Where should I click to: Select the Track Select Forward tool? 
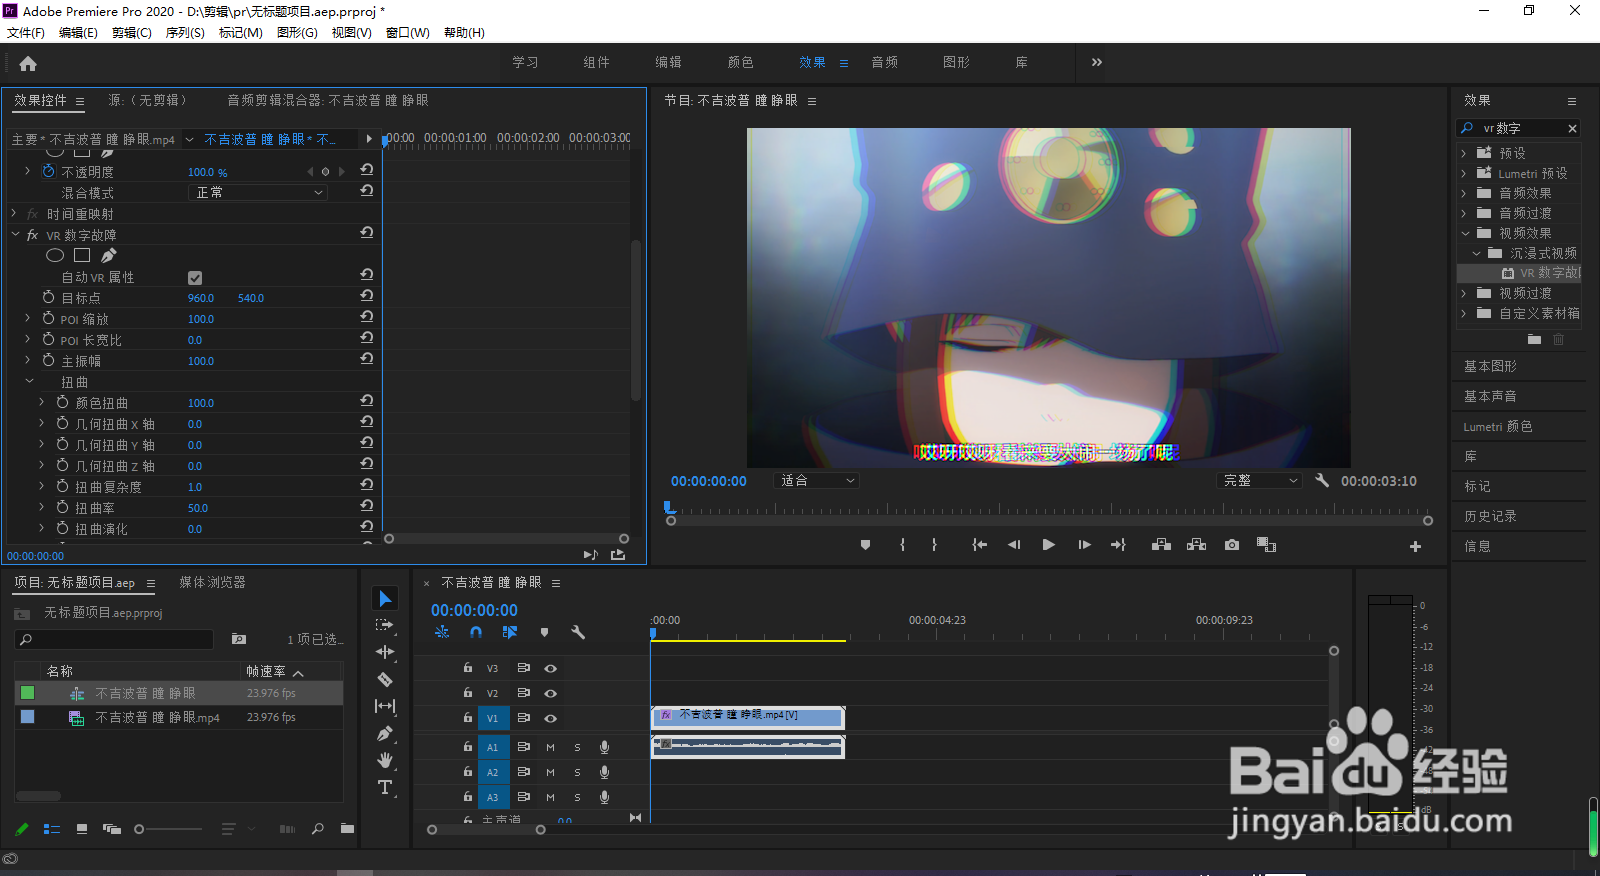pyautogui.click(x=385, y=625)
